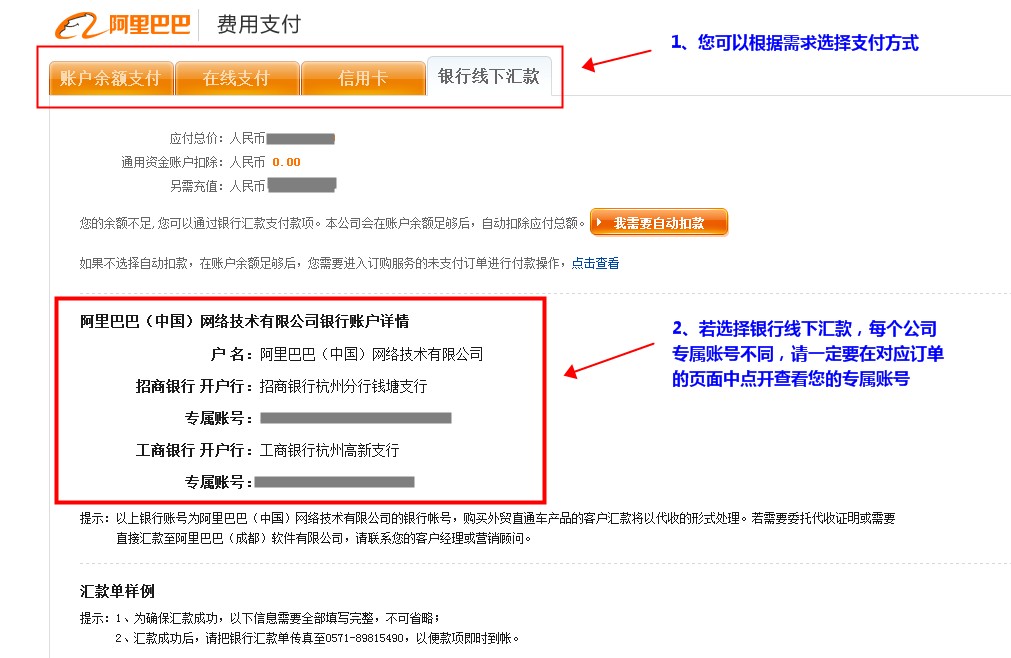The height and width of the screenshot is (658, 1011).
Task: Select 通用资金账户扣除 label
Action: (x=172, y=162)
